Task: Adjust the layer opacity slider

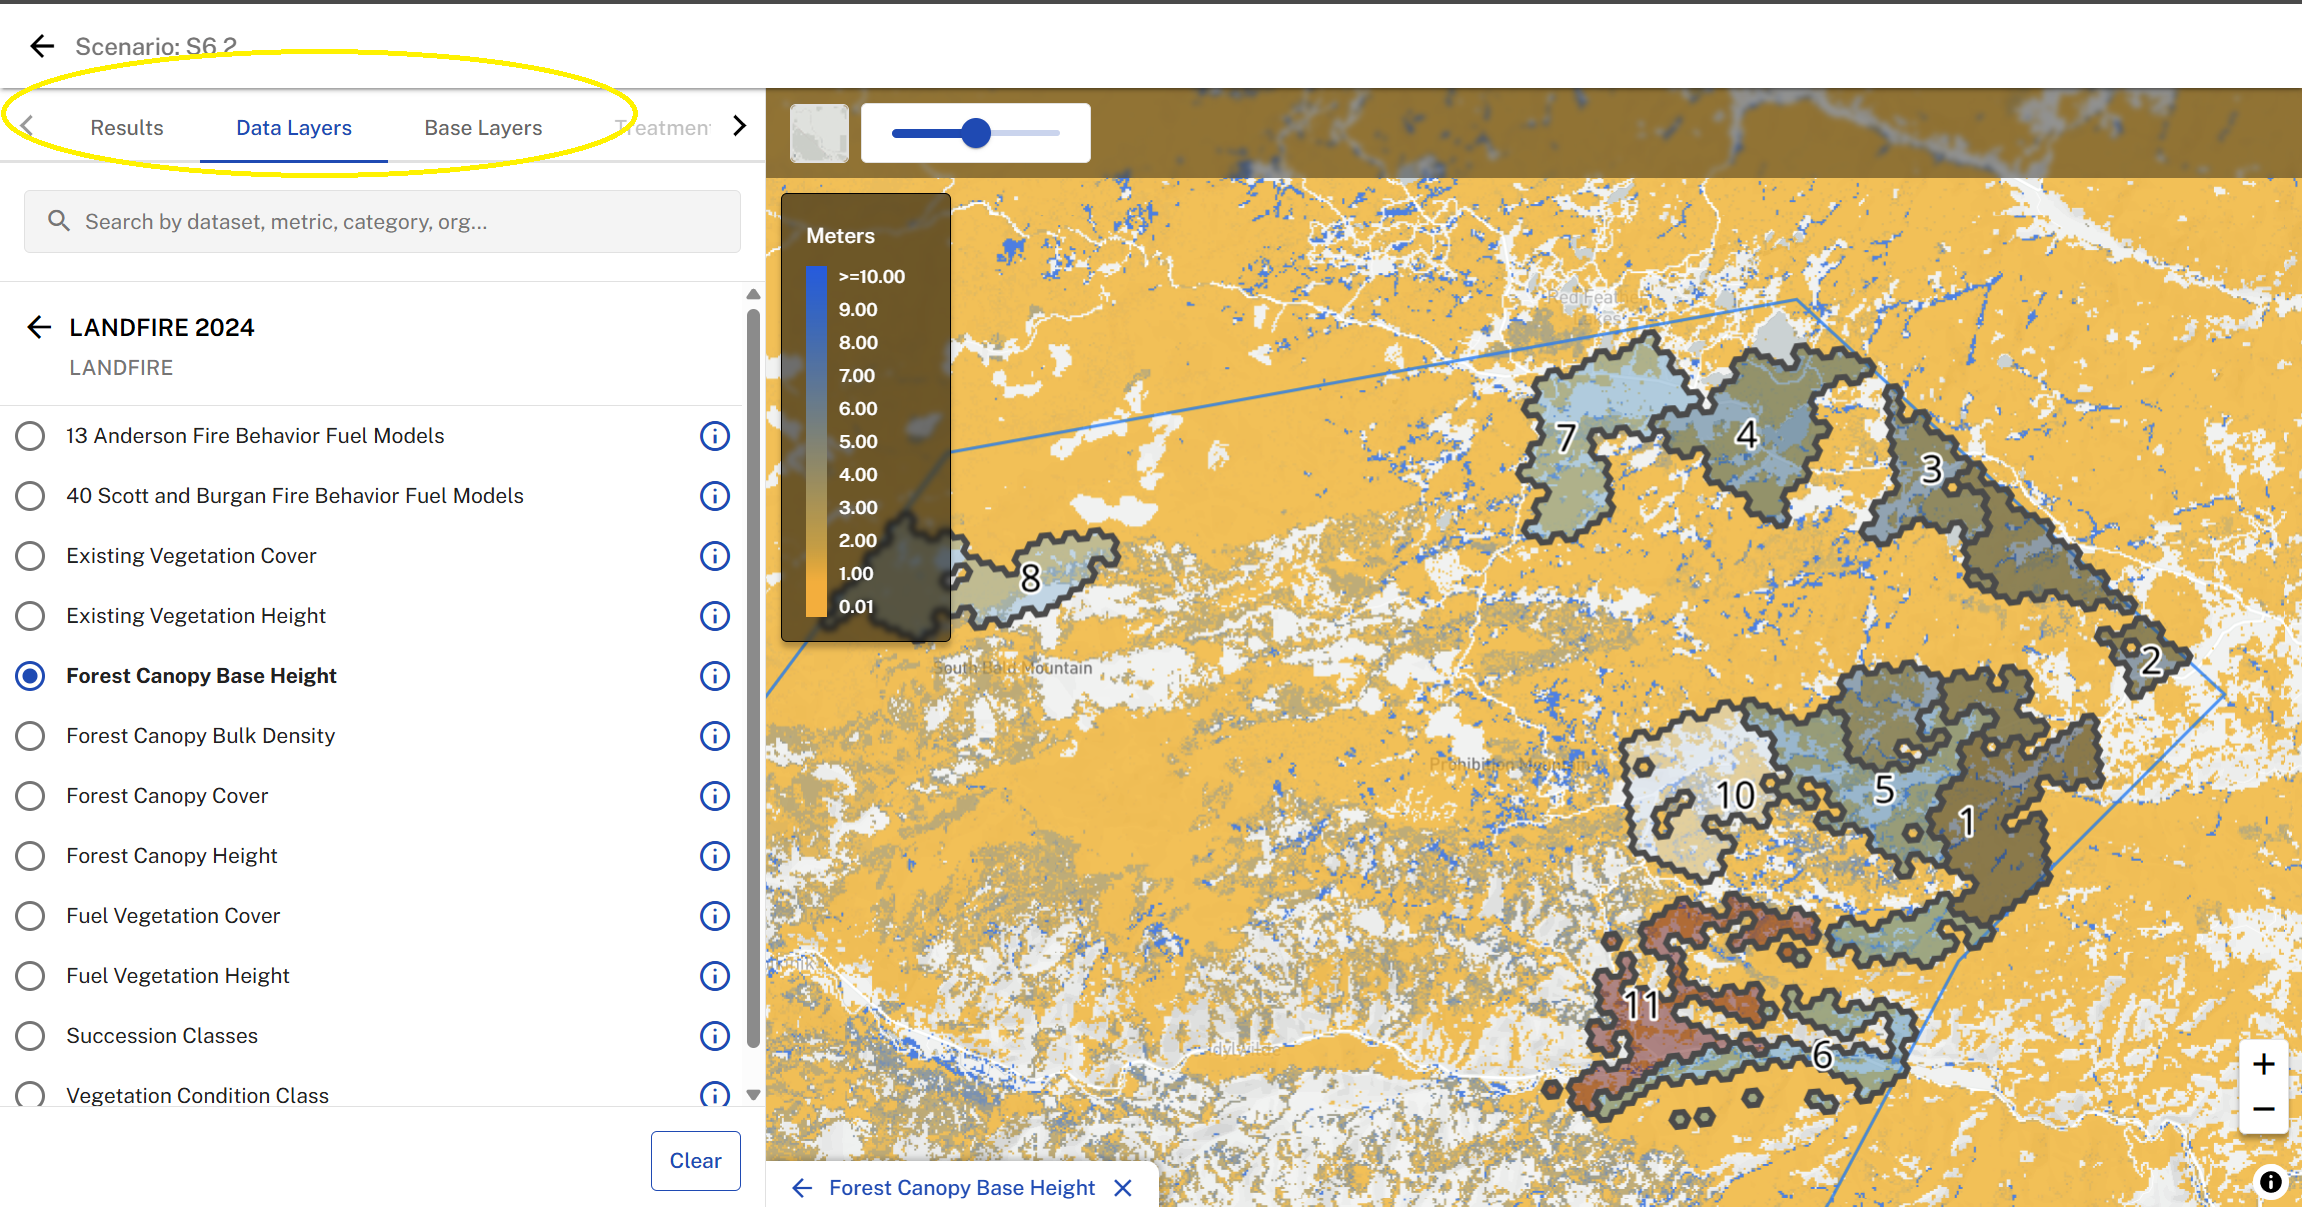Action: pos(976,133)
